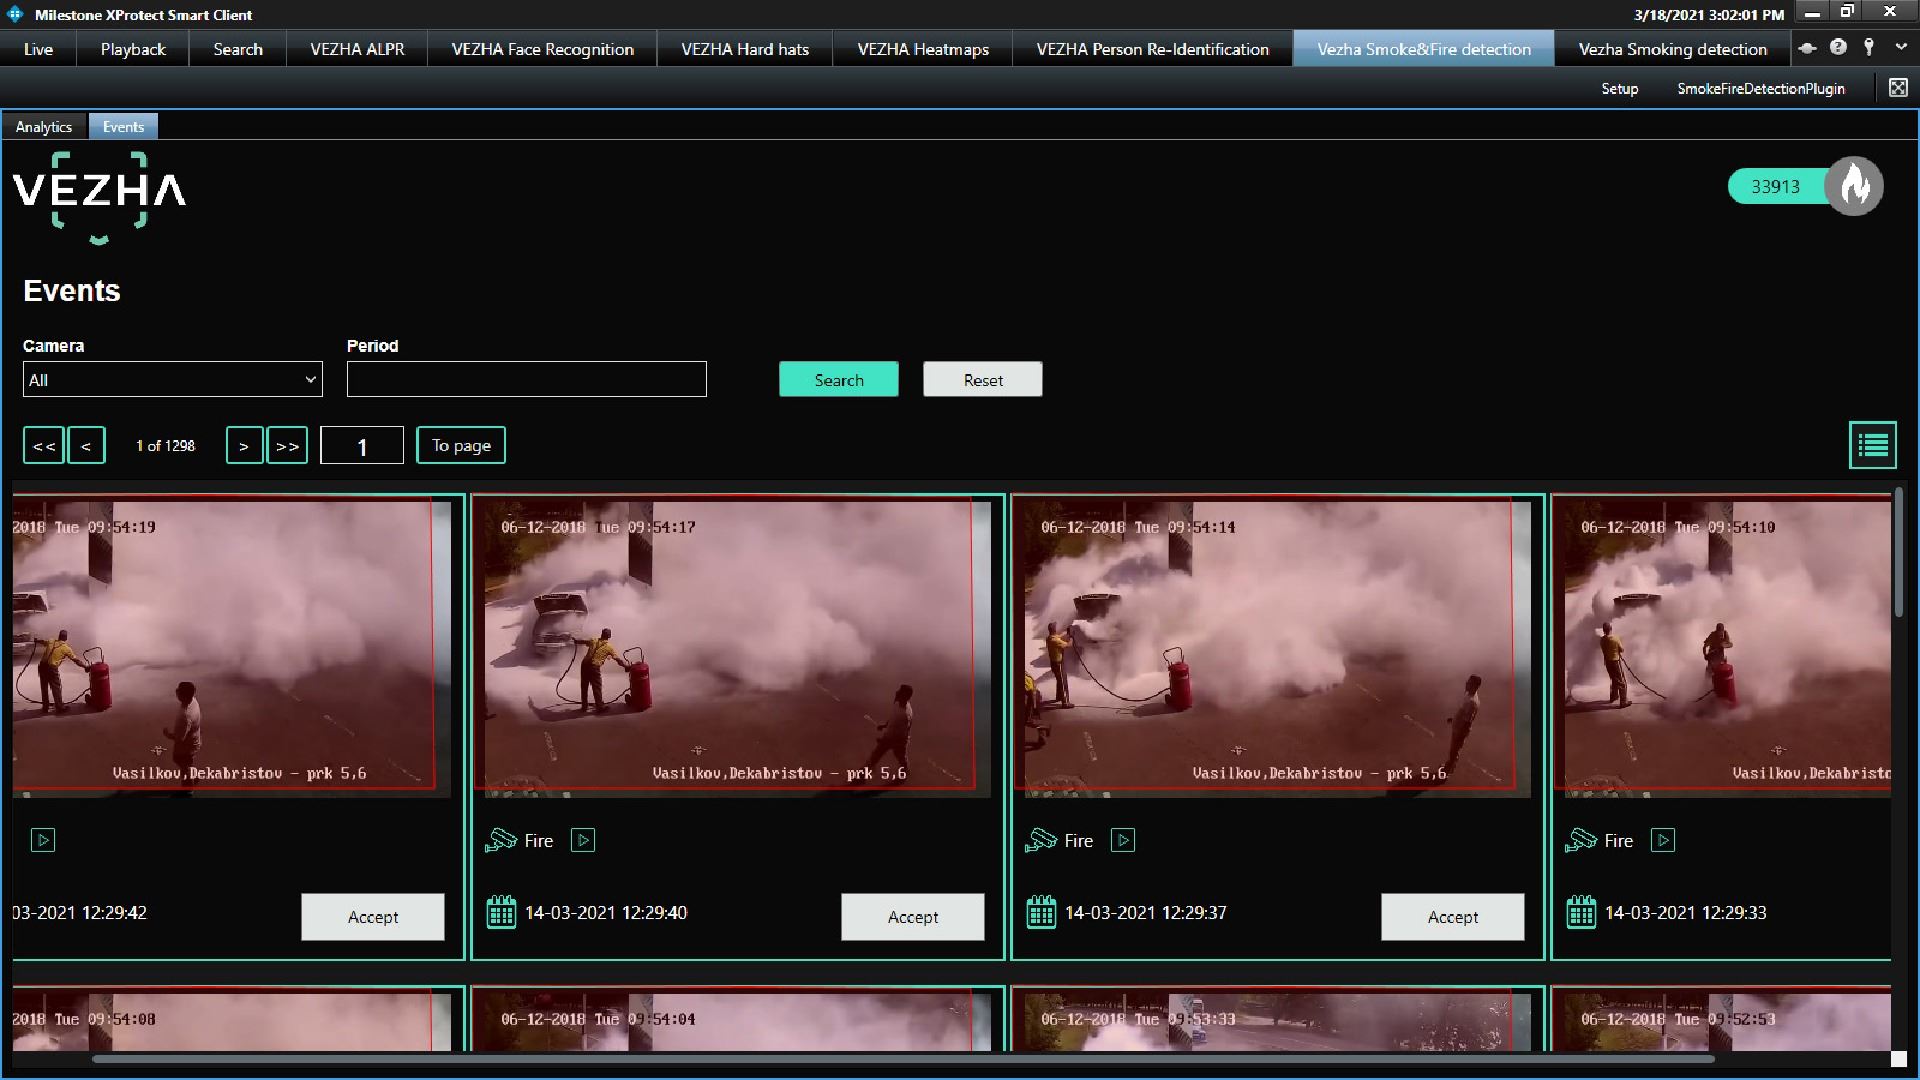
Task: Accept the 12:29:42 event
Action: point(373,917)
